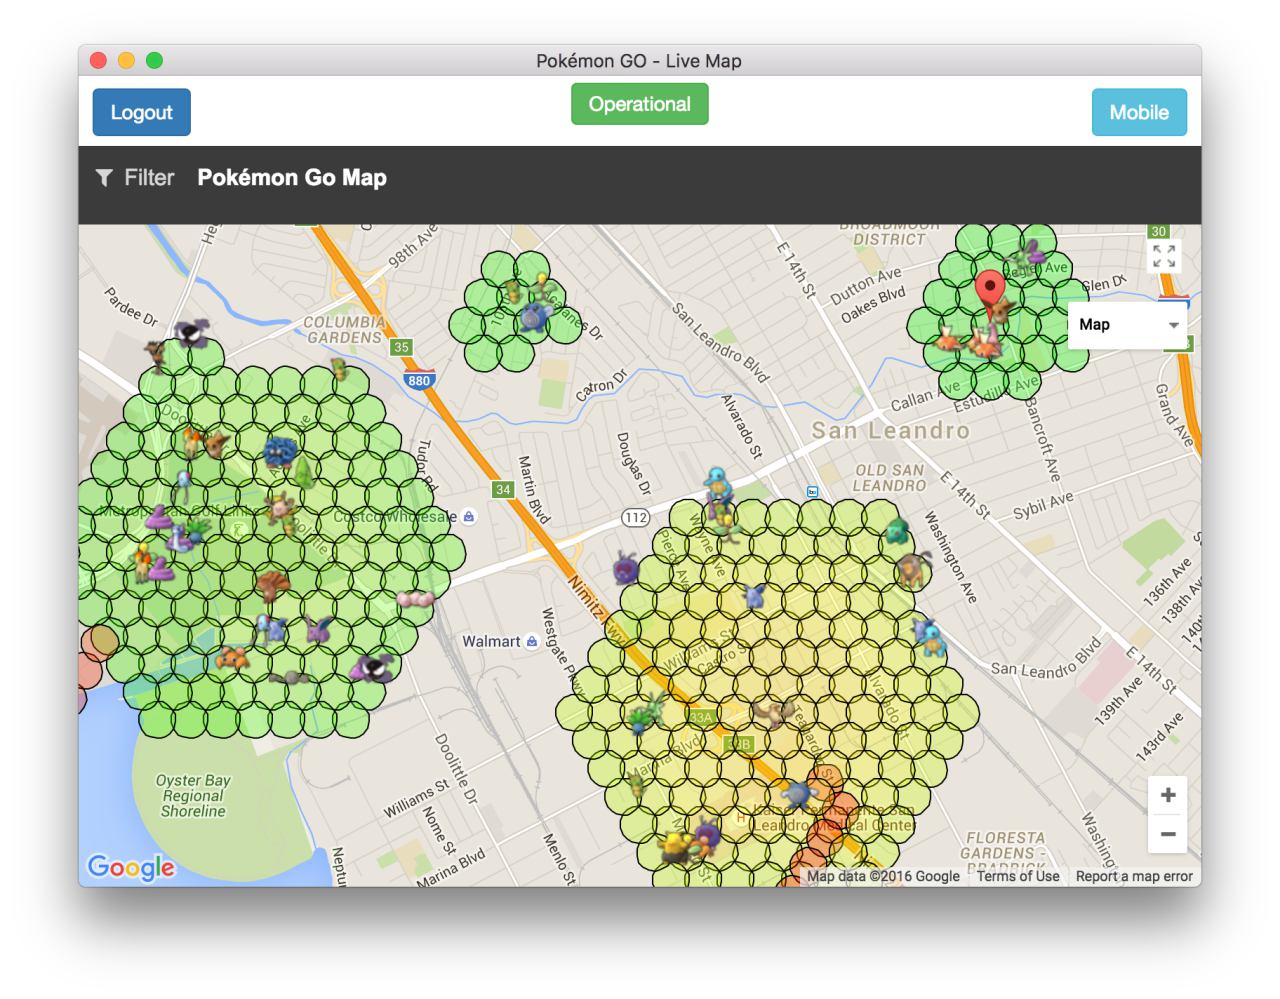Click the OLD SAN LEANDRO label
1280x999 pixels.
pos(890,478)
